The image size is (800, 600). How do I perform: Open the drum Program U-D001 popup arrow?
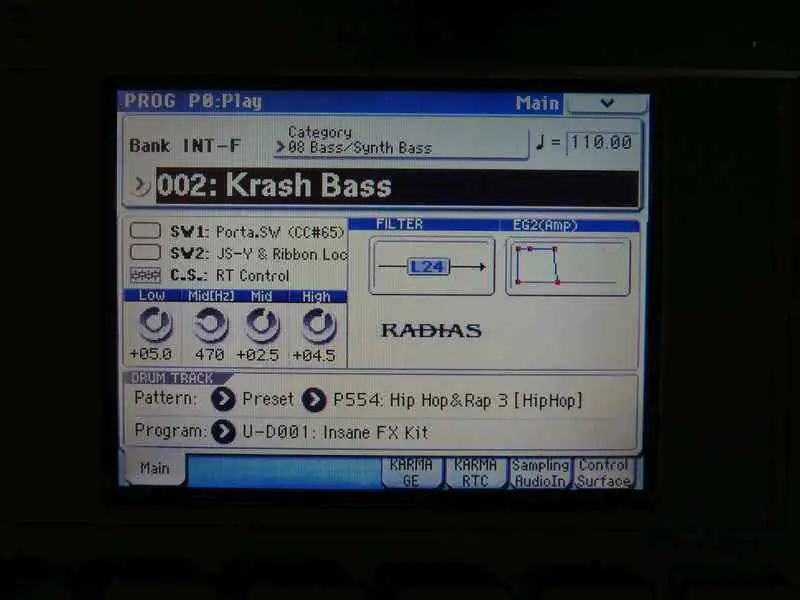coord(223,432)
